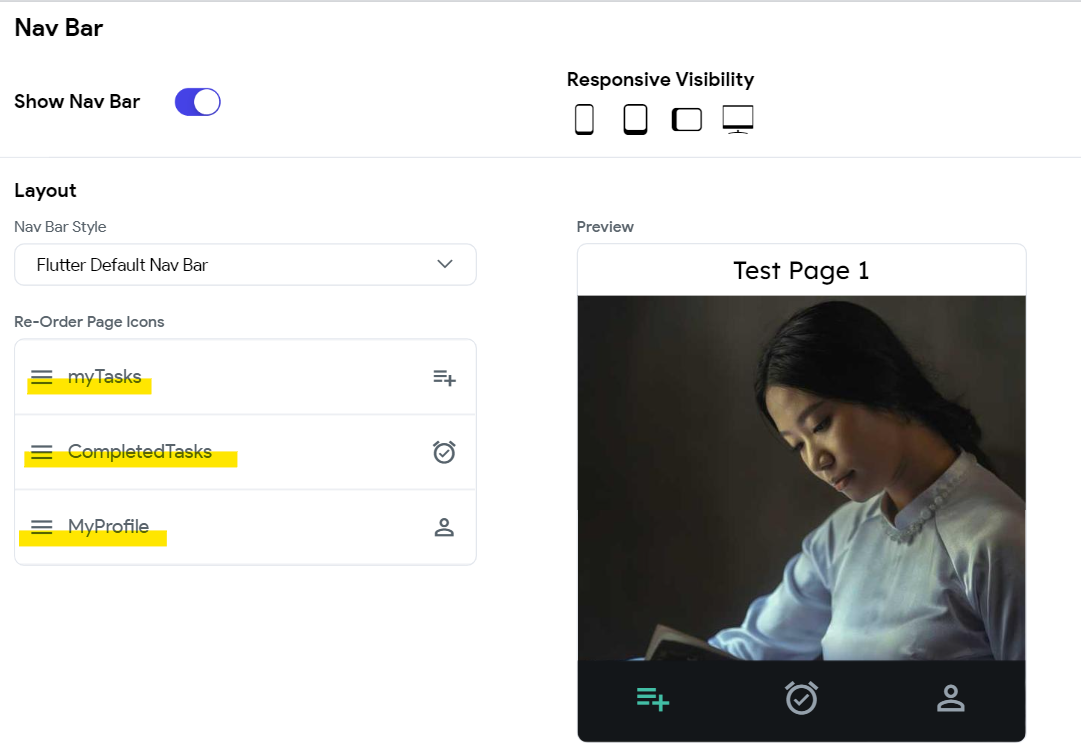Click the myTasks drag handle icon
This screenshot has height=745, width=1081.
coord(41,377)
